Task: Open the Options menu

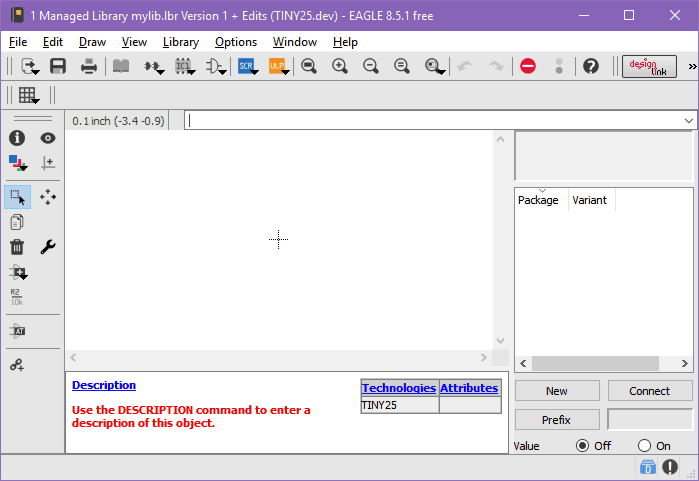Action: [235, 42]
